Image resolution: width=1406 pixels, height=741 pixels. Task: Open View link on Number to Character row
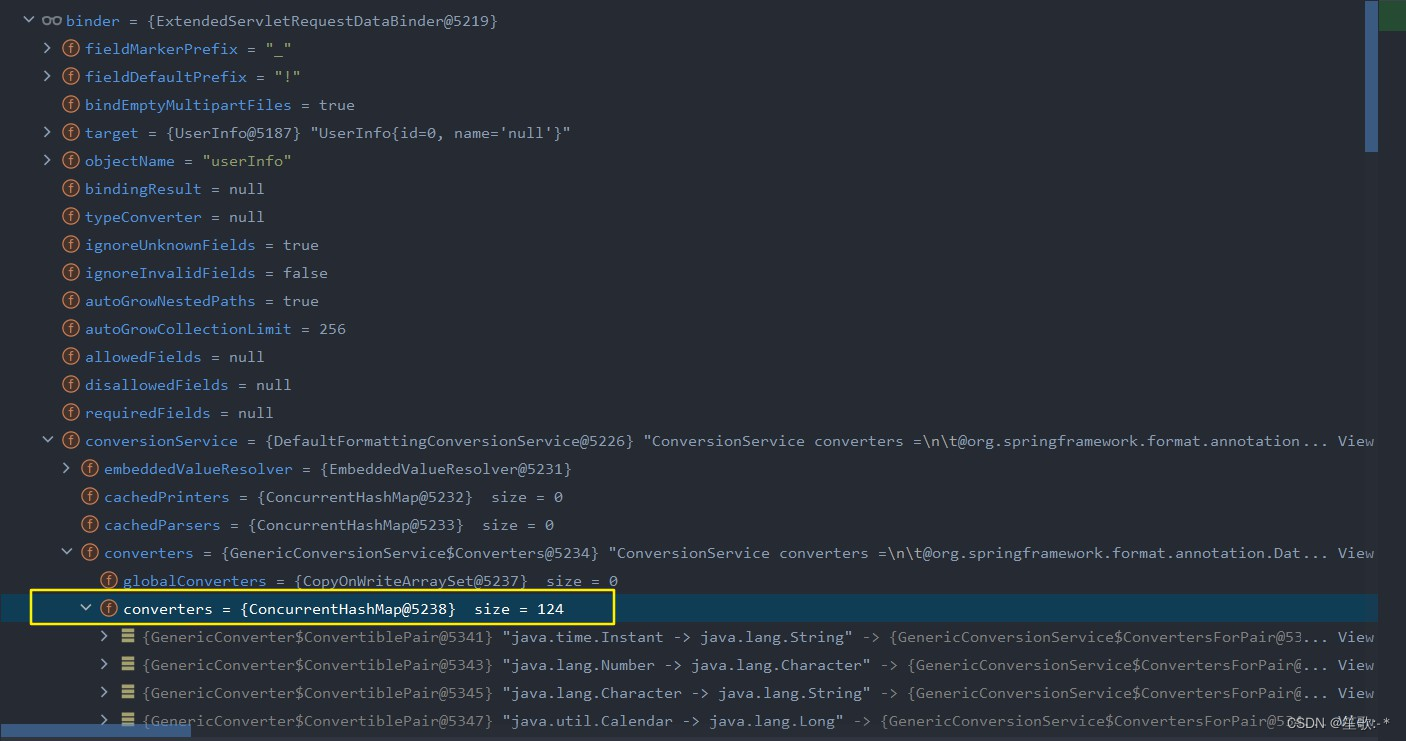(1355, 664)
